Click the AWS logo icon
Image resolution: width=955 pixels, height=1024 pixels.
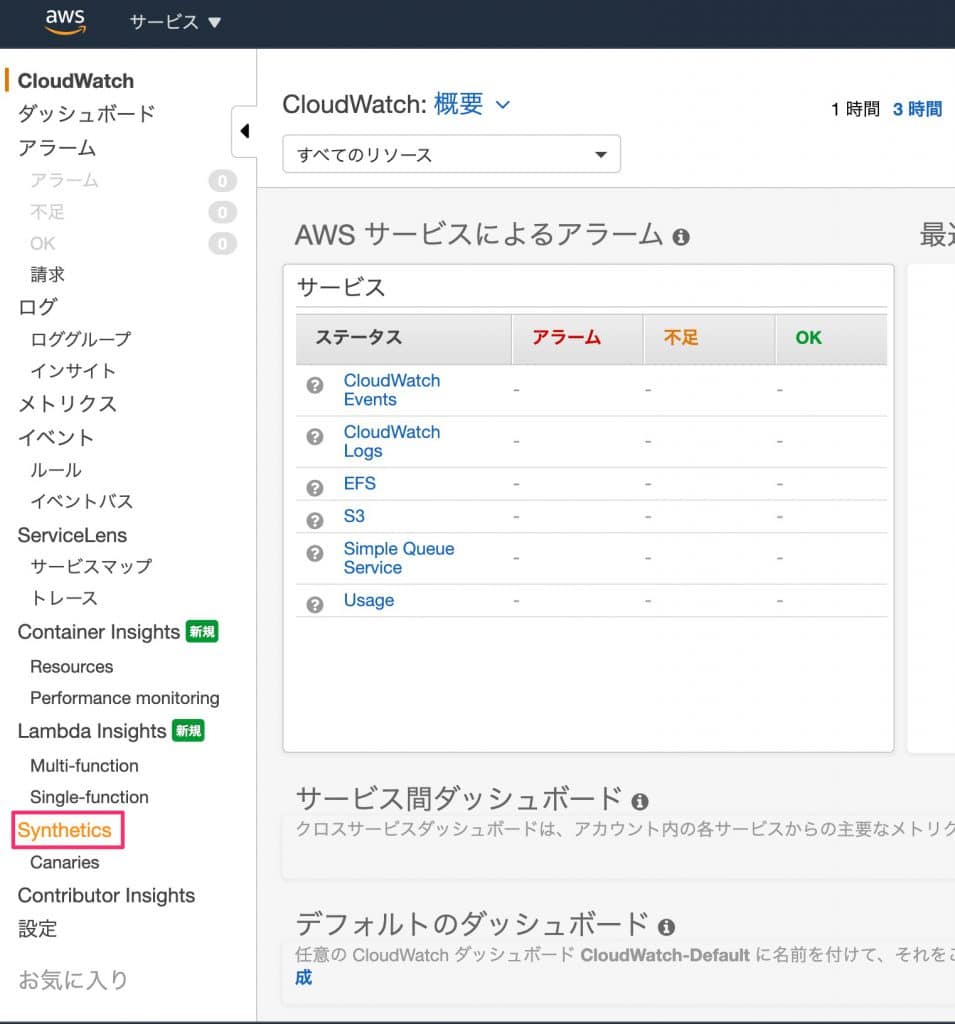tap(65, 22)
